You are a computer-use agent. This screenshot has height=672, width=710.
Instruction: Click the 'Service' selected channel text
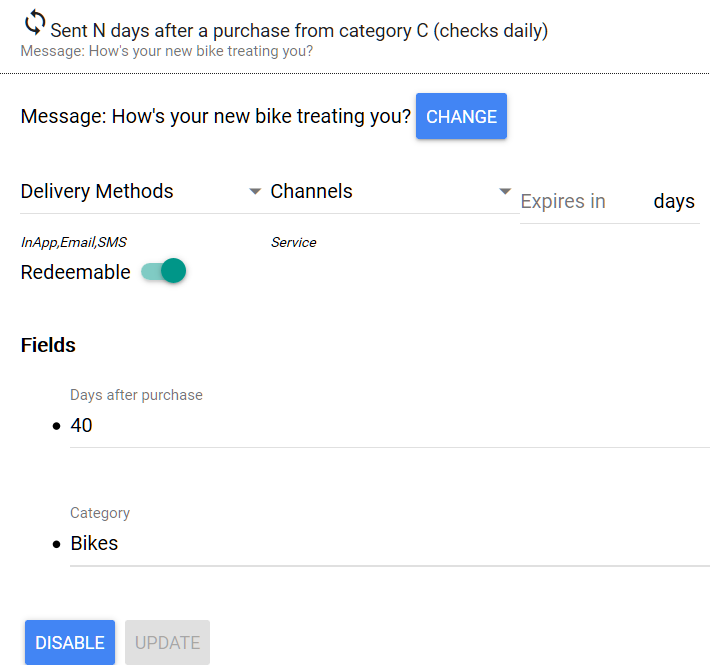(x=293, y=242)
